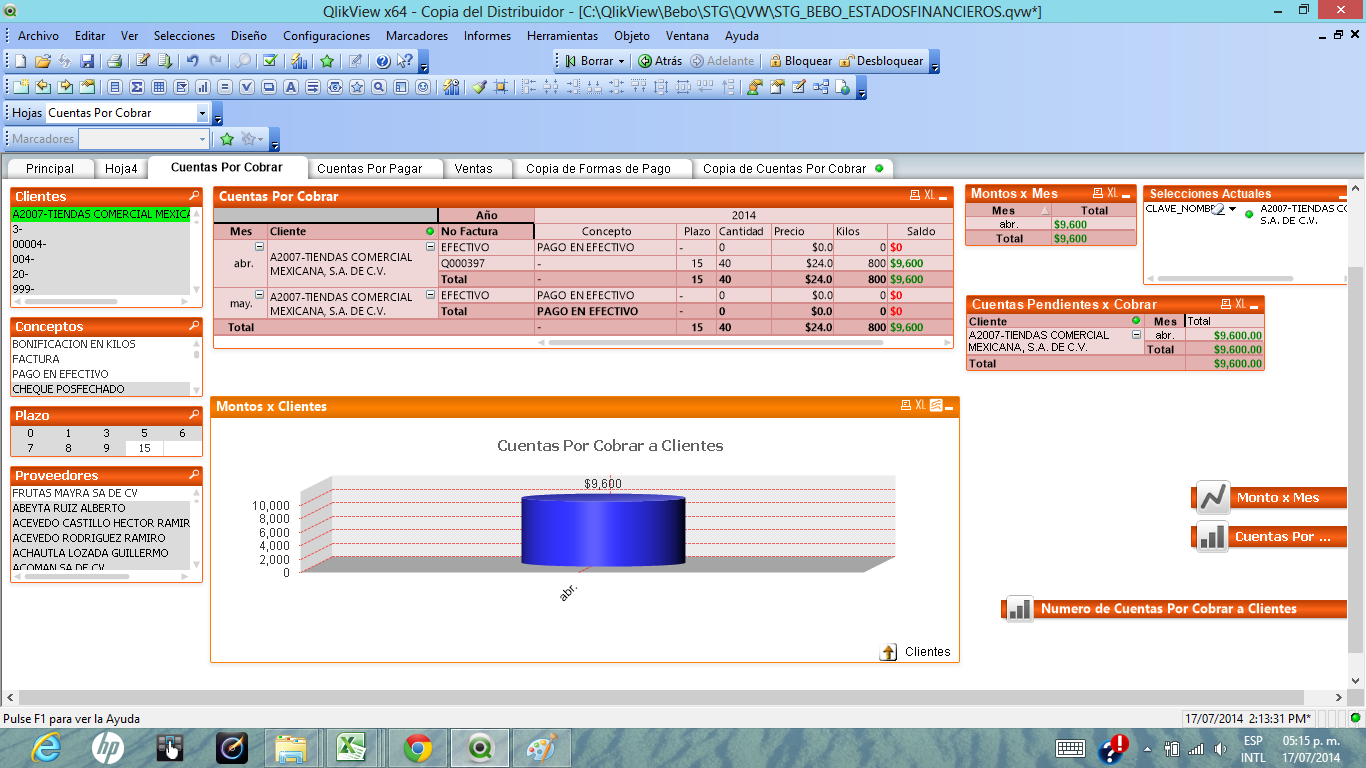Lock selections with Bloquear
This screenshot has height=768, width=1366.
coord(800,61)
